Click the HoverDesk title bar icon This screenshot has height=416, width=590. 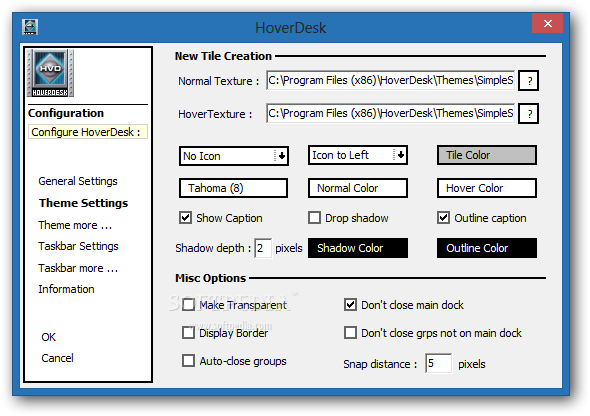pyautogui.click(x=30, y=27)
